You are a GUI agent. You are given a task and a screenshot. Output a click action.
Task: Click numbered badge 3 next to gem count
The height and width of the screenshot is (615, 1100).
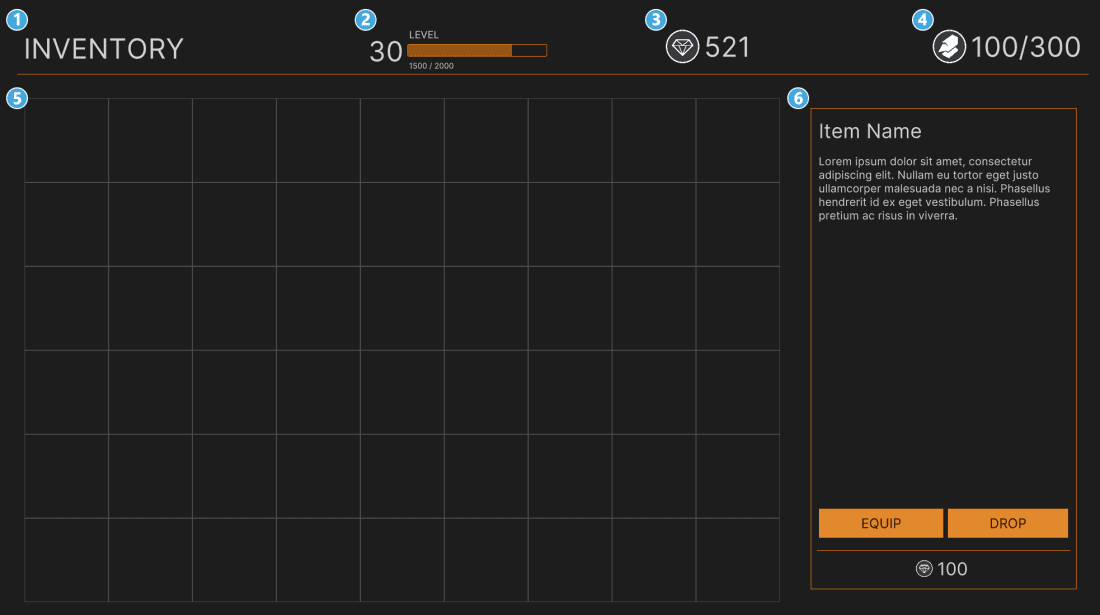(x=655, y=18)
